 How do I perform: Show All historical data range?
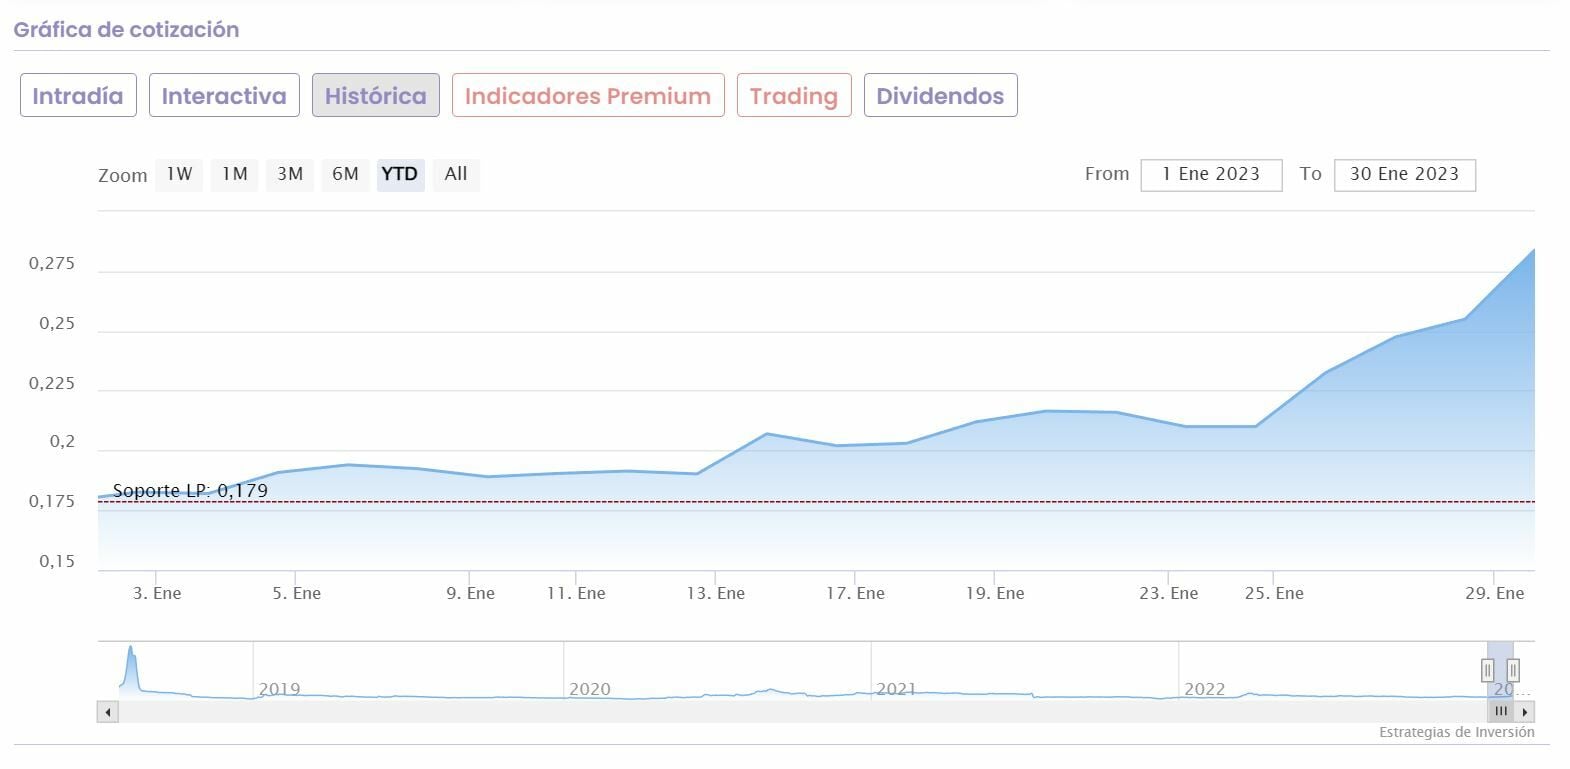coord(456,174)
